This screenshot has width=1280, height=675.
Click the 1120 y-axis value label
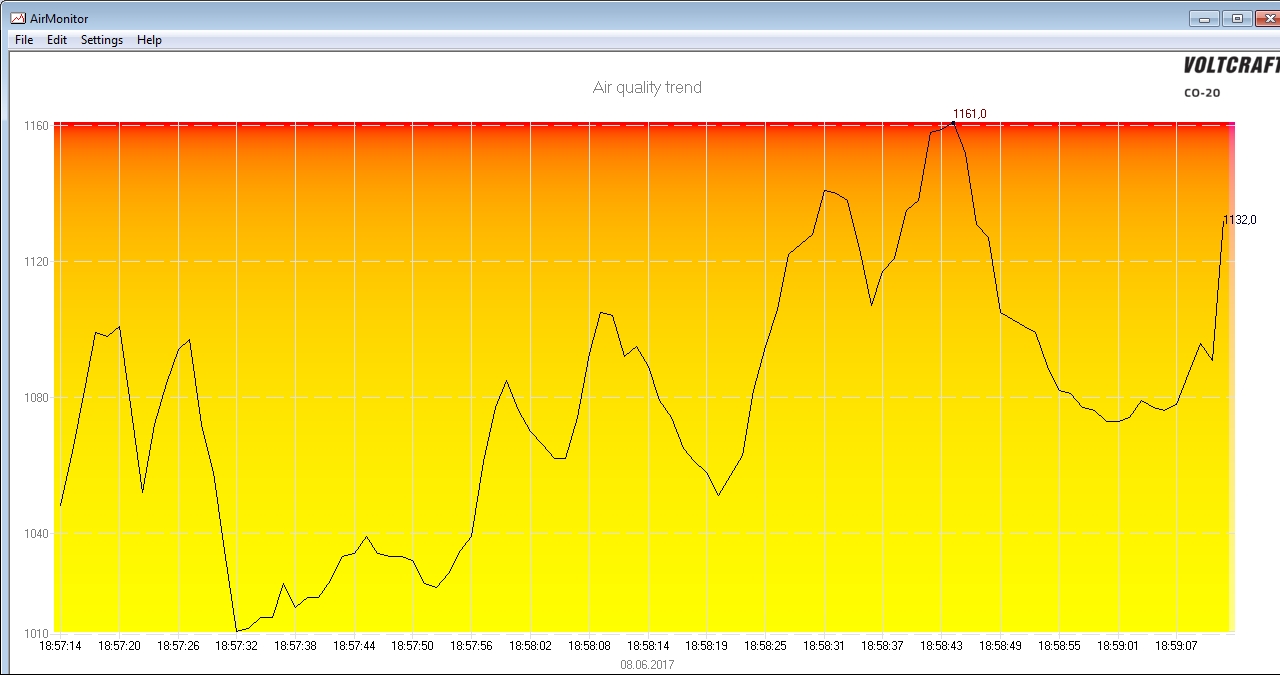[37, 262]
